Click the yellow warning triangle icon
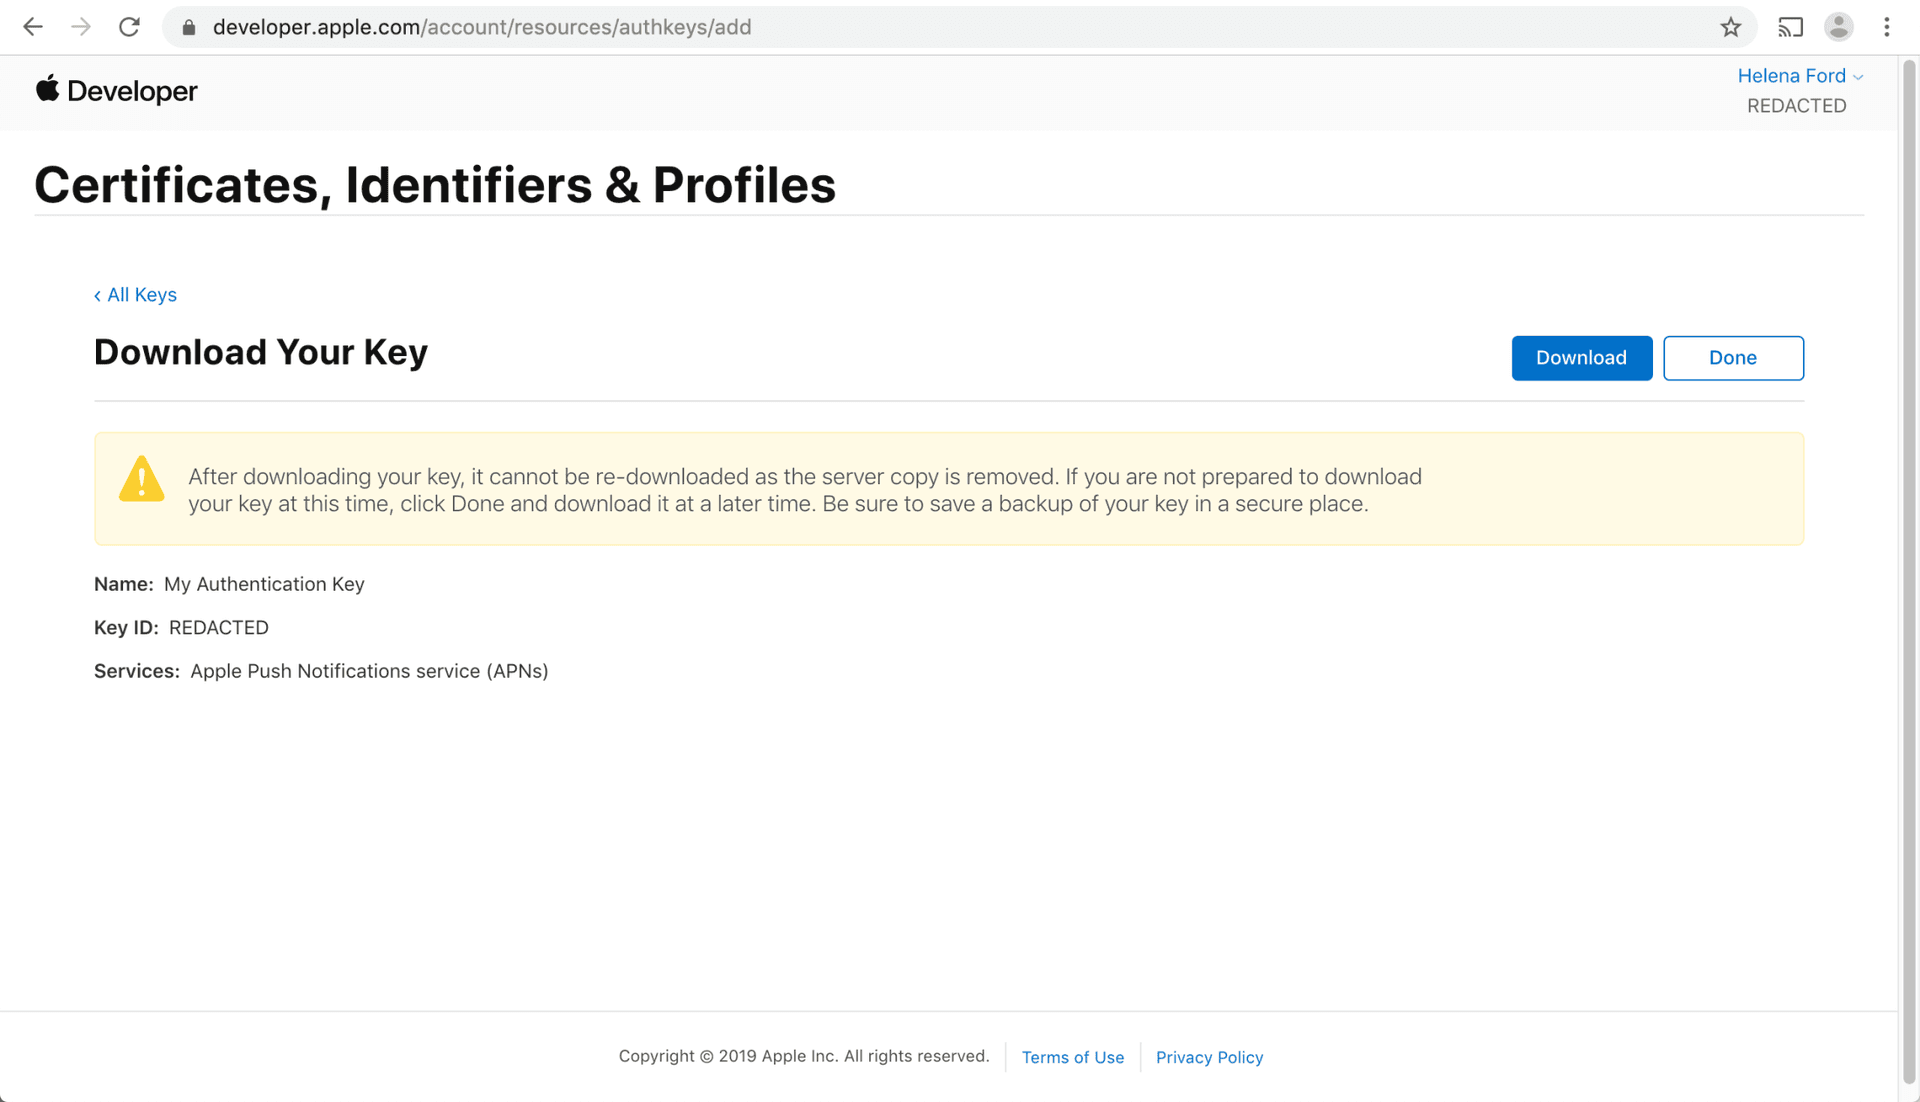Screen dimensions: 1920x1102 (141, 479)
